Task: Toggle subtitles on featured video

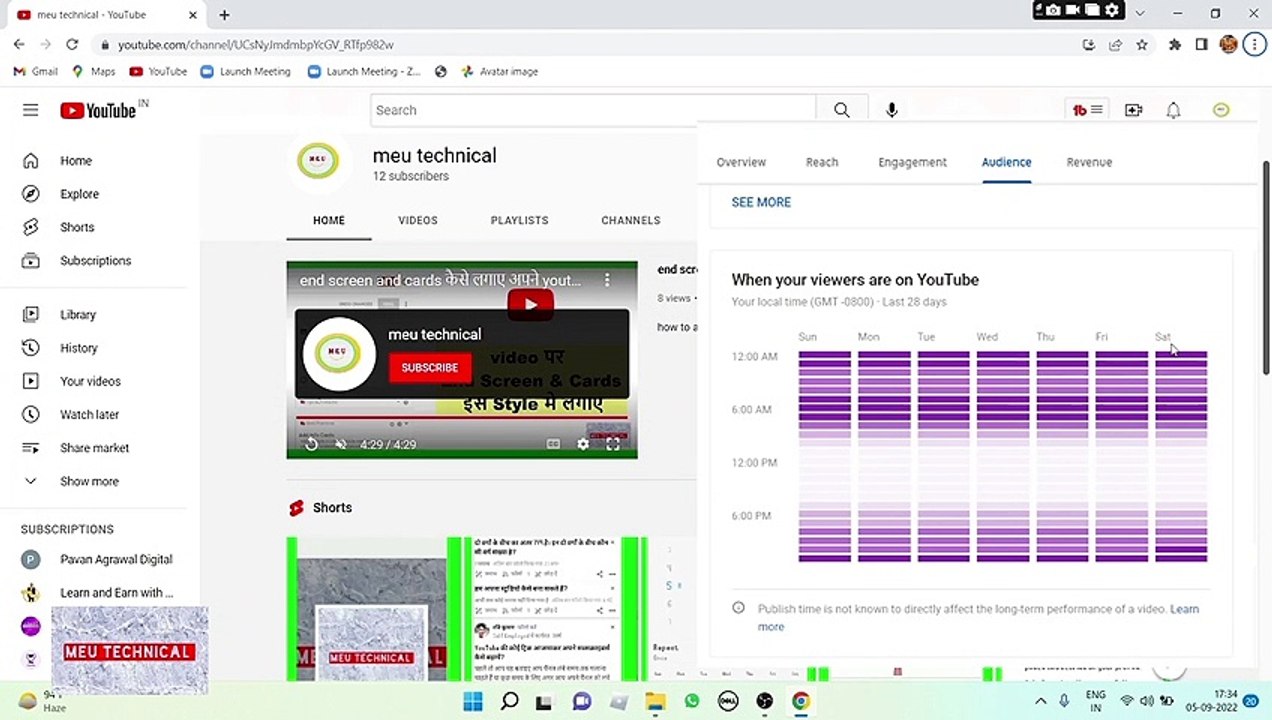Action: click(x=553, y=444)
